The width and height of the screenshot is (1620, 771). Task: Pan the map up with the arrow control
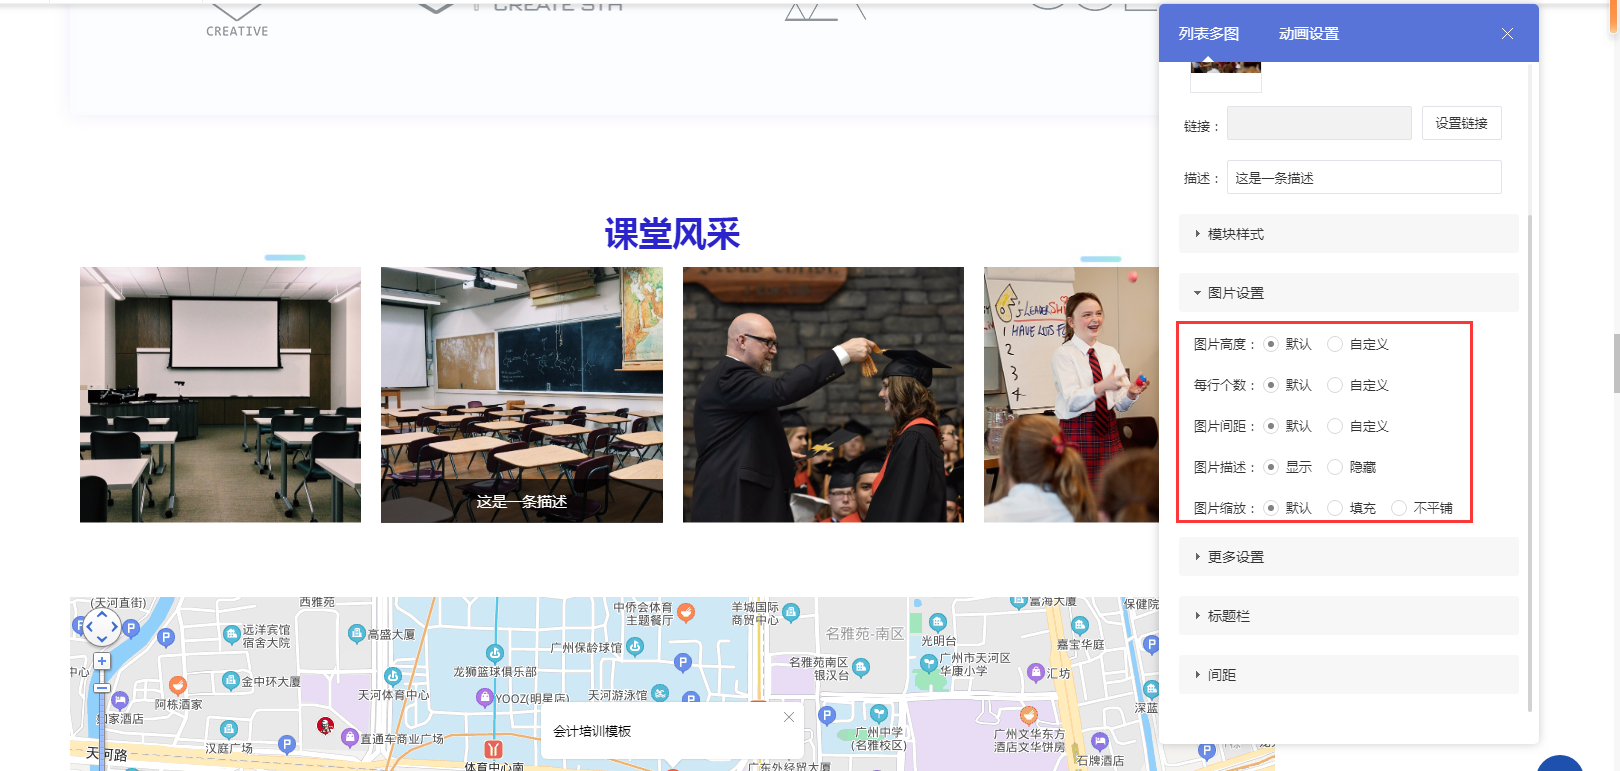coord(102,615)
